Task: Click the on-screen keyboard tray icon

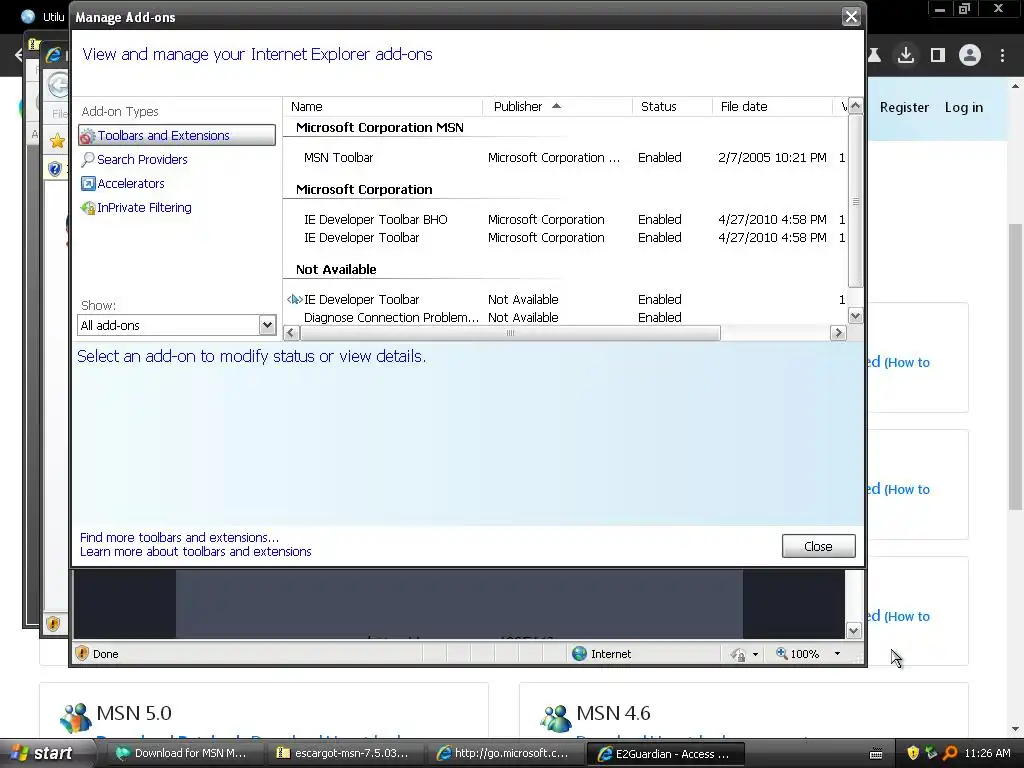Action: click(x=876, y=754)
